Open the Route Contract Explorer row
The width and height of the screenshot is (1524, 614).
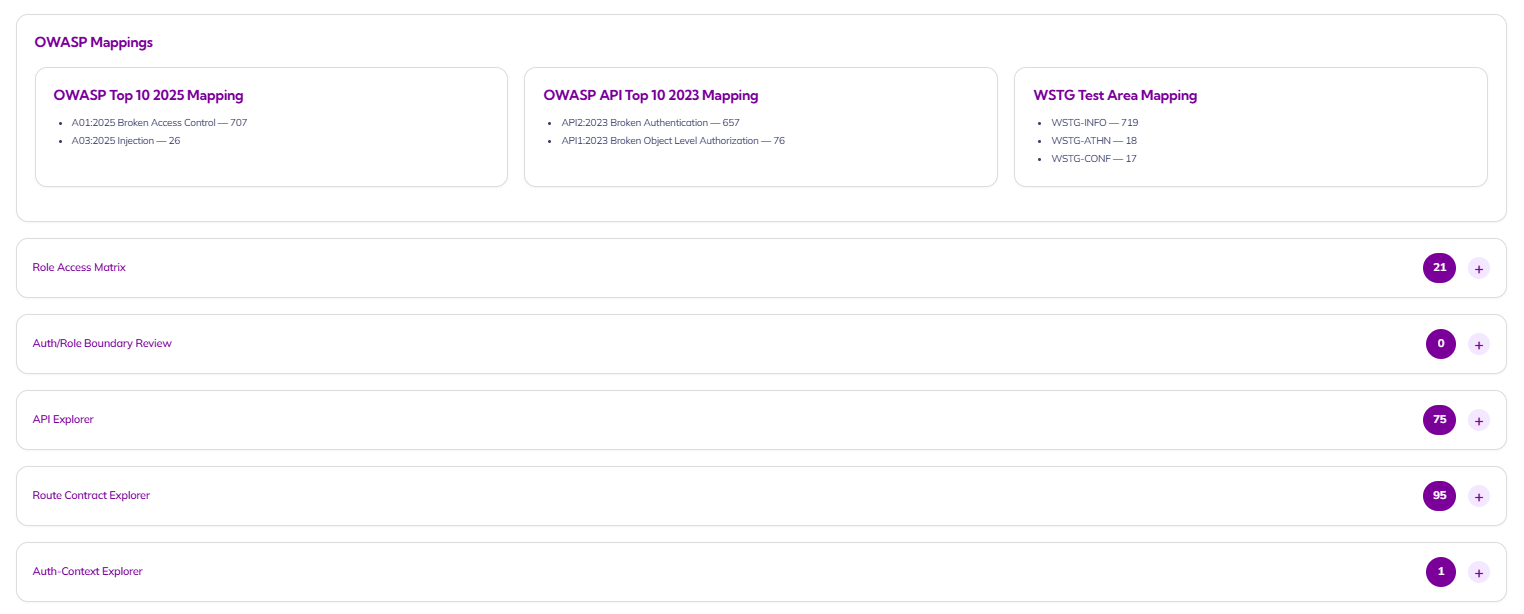[x=91, y=496]
